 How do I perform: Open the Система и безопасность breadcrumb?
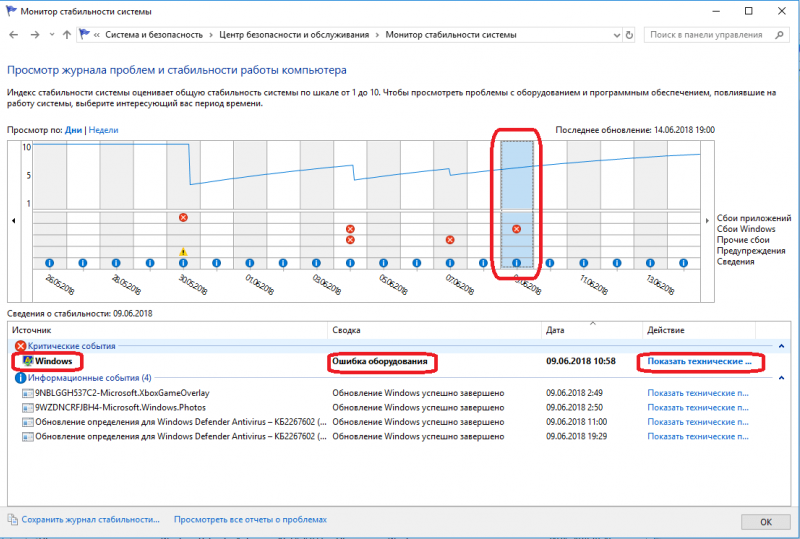pyautogui.click(x=154, y=35)
